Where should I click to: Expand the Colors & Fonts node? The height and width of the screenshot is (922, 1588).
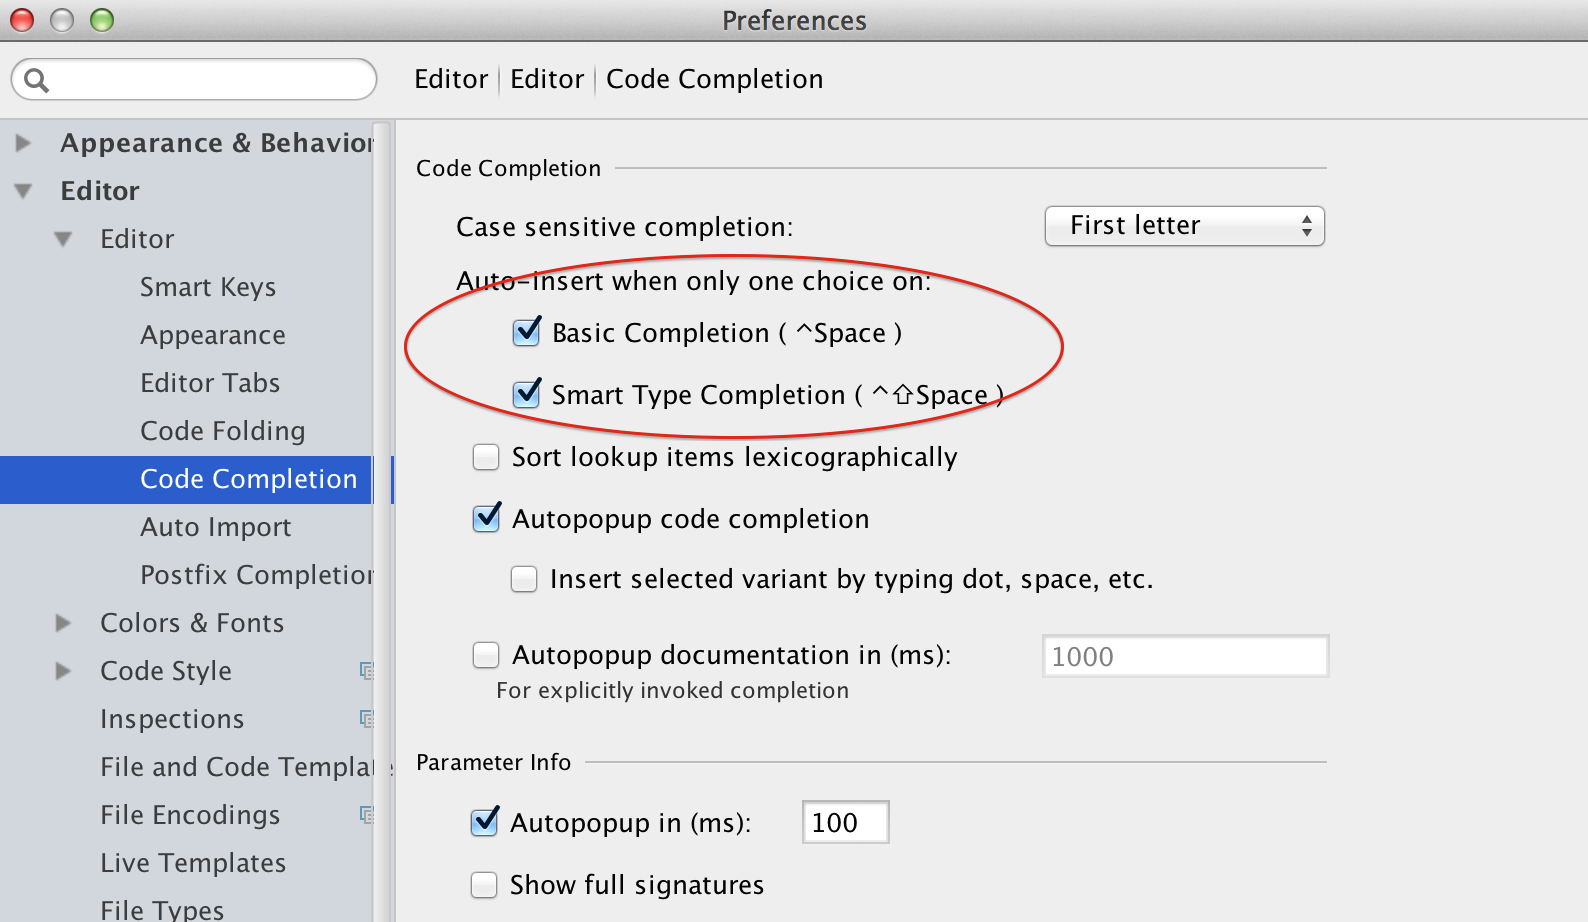point(63,623)
